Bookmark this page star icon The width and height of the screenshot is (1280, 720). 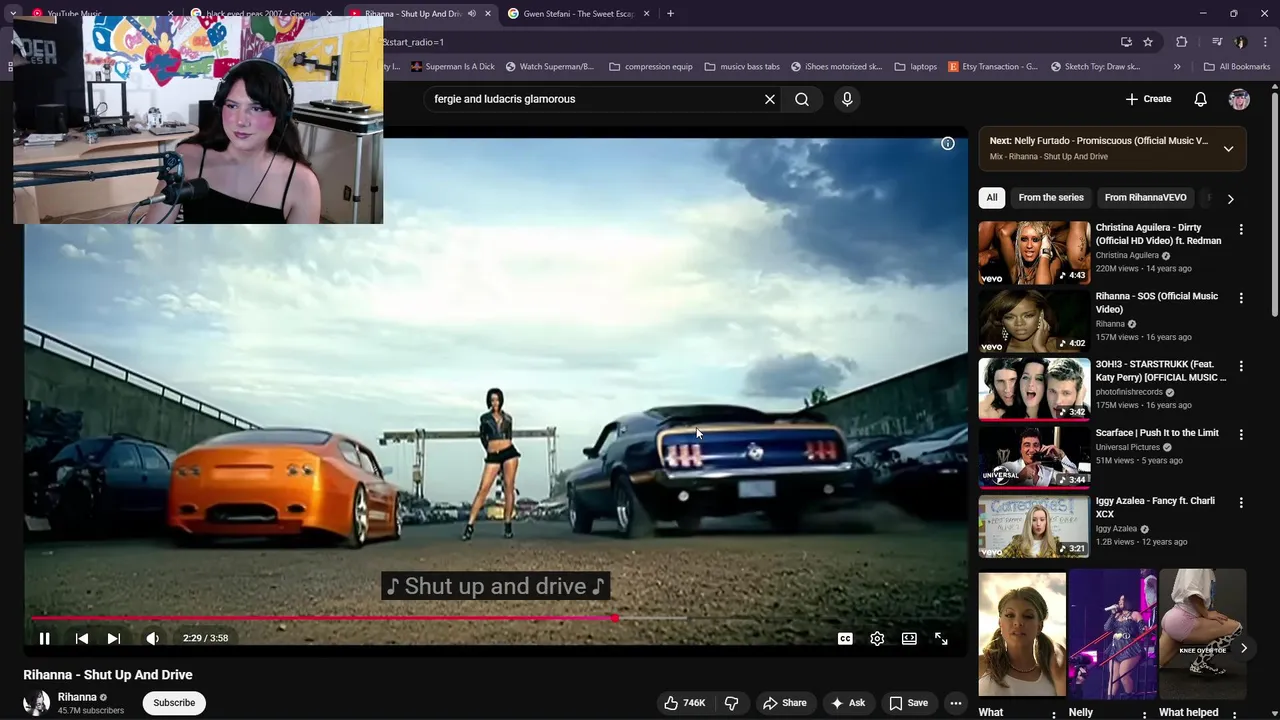point(1148,42)
